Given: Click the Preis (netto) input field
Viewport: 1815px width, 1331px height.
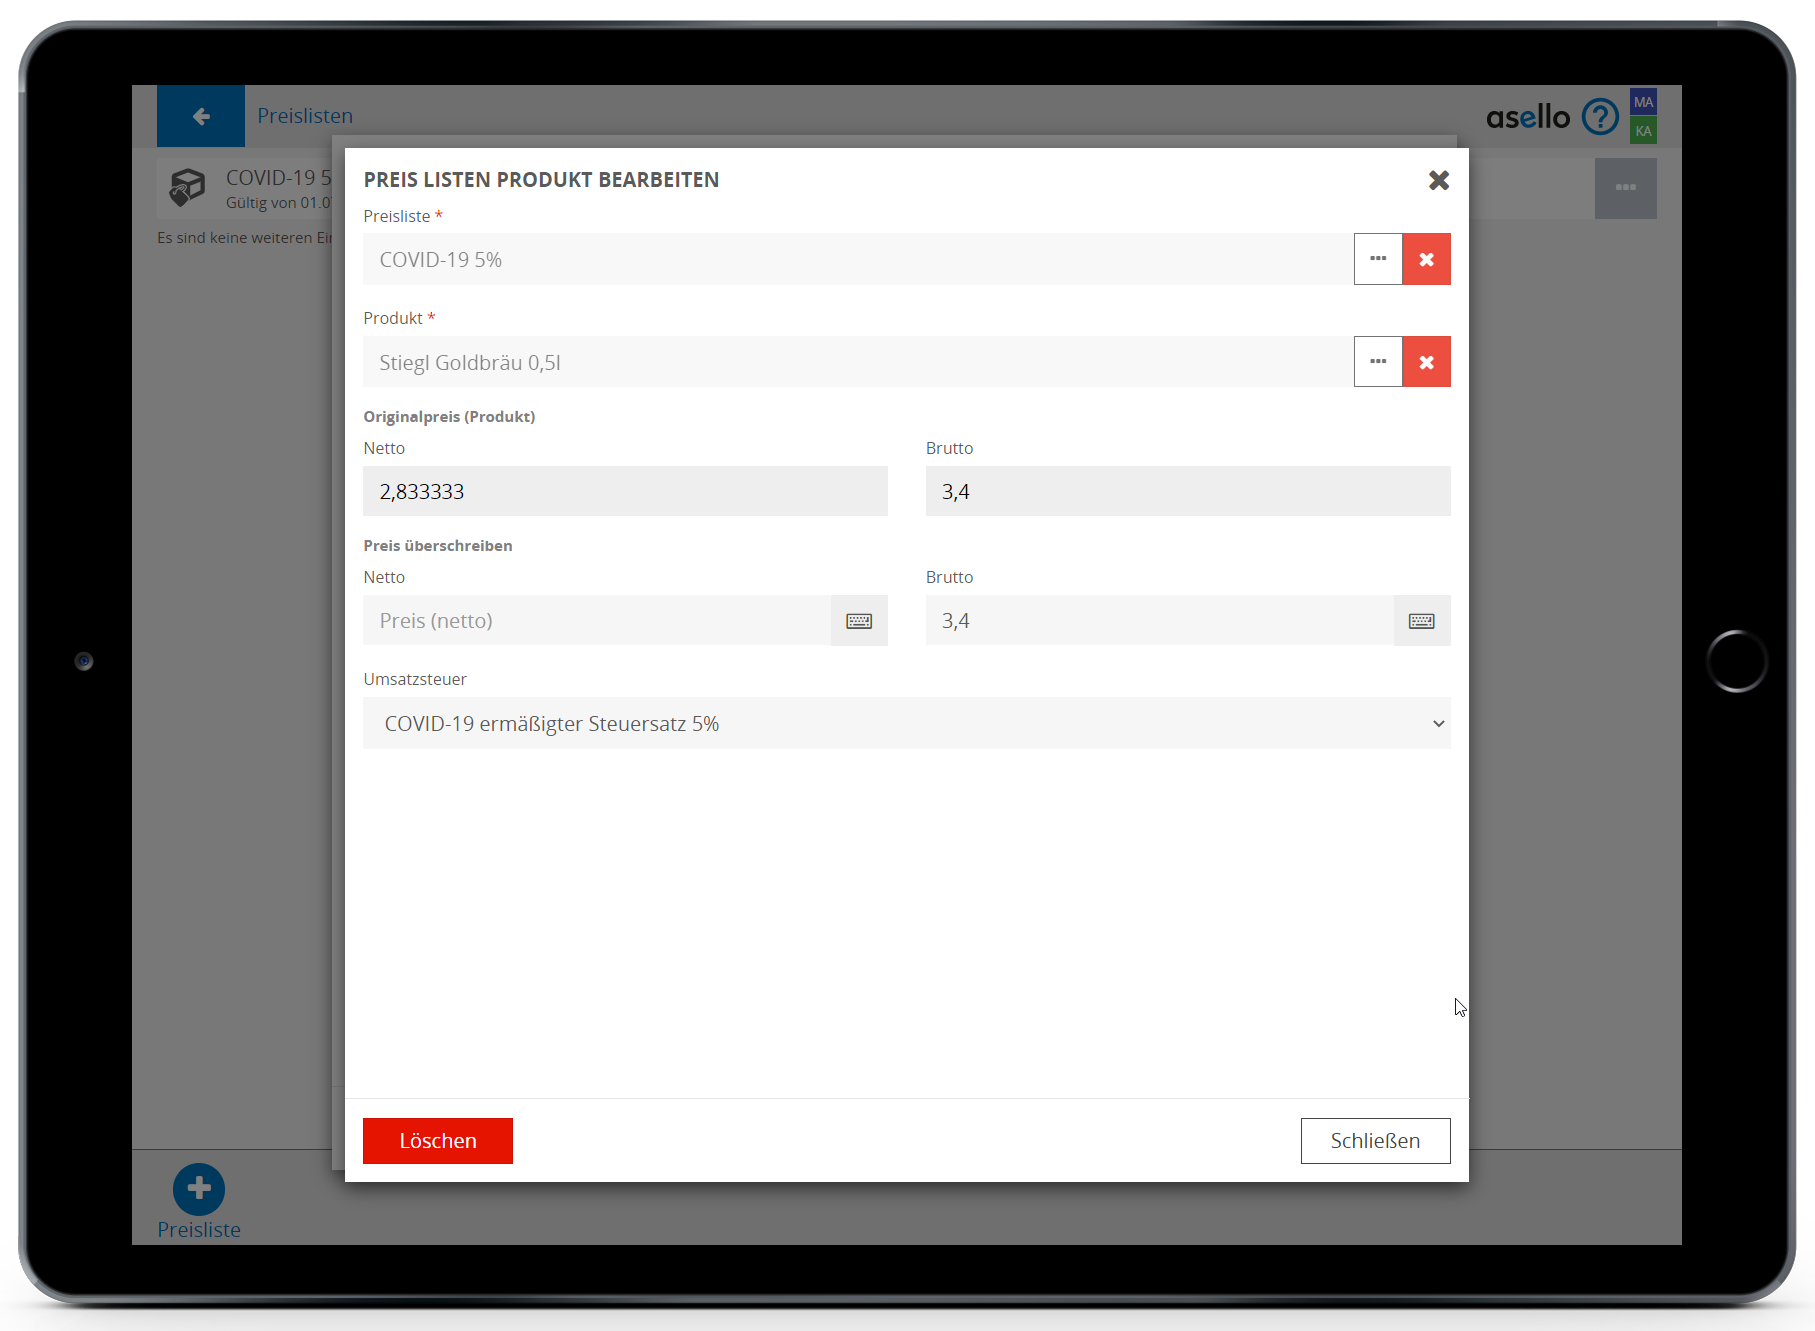Looking at the screenshot, I should (x=597, y=621).
